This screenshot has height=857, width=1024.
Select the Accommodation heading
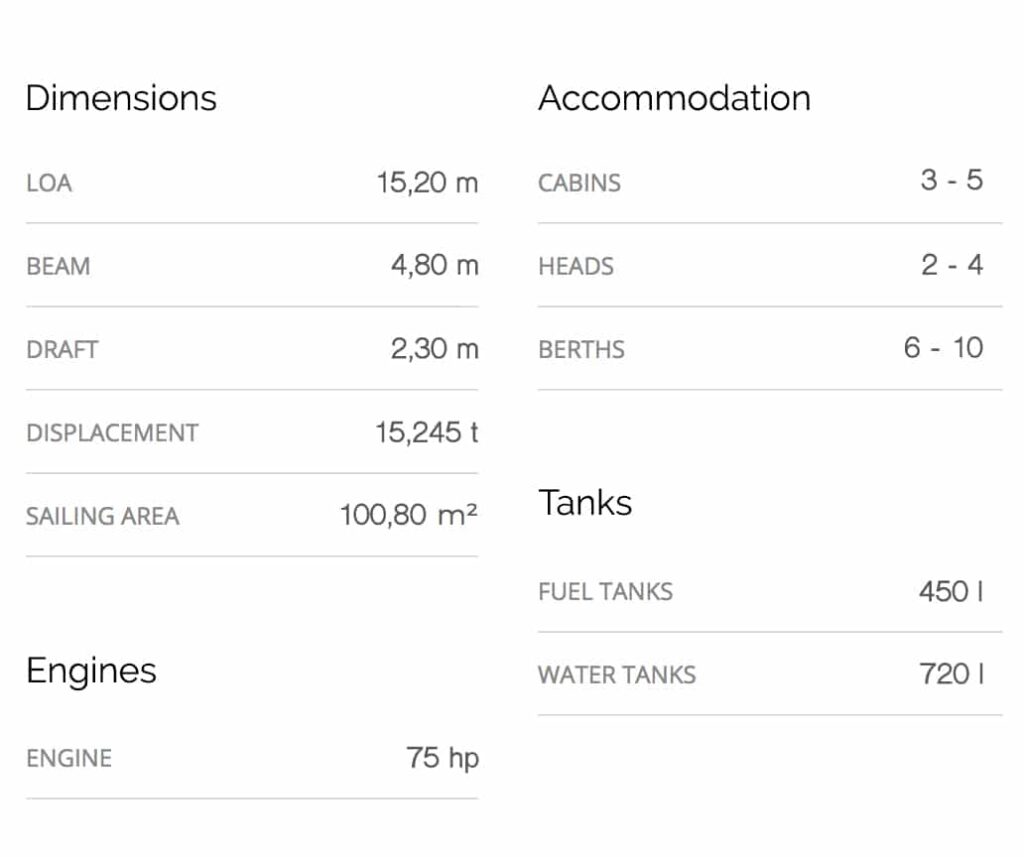click(x=674, y=98)
